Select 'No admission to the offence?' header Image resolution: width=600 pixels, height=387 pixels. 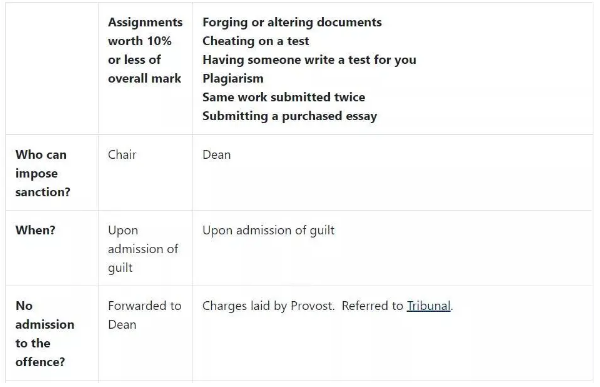pos(45,333)
